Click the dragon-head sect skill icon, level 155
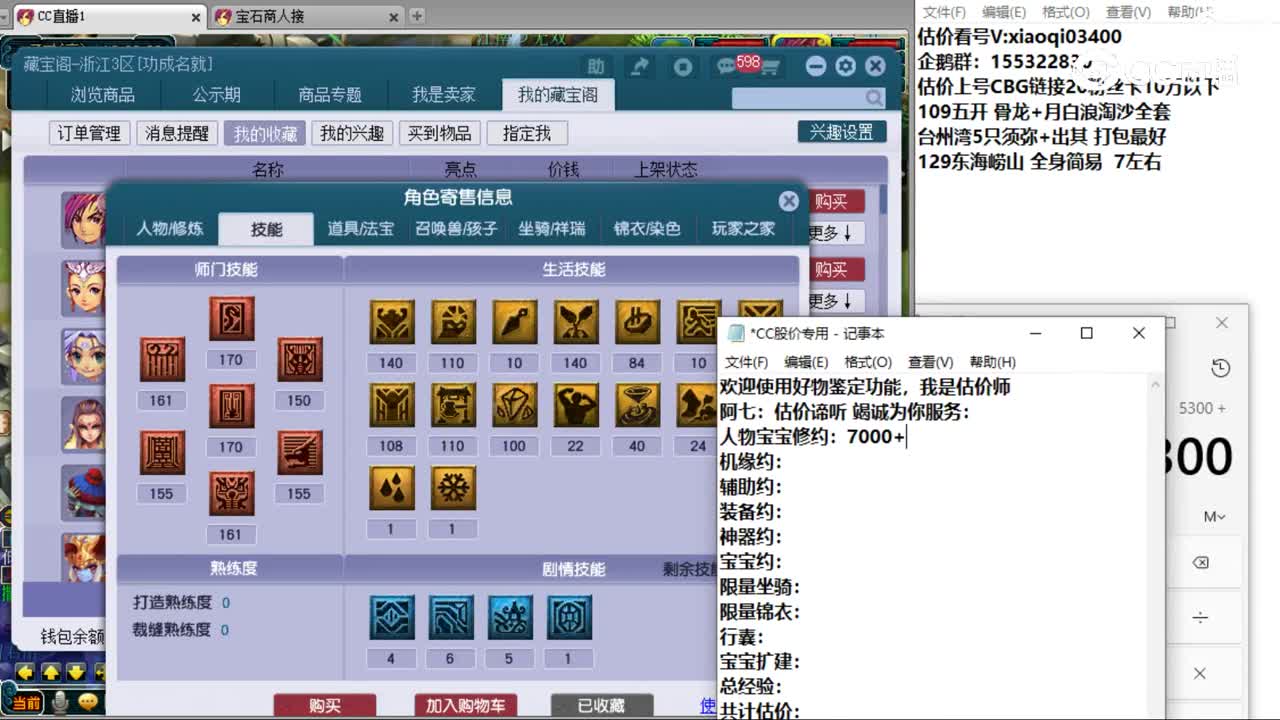The width and height of the screenshot is (1280, 720). (x=299, y=453)
